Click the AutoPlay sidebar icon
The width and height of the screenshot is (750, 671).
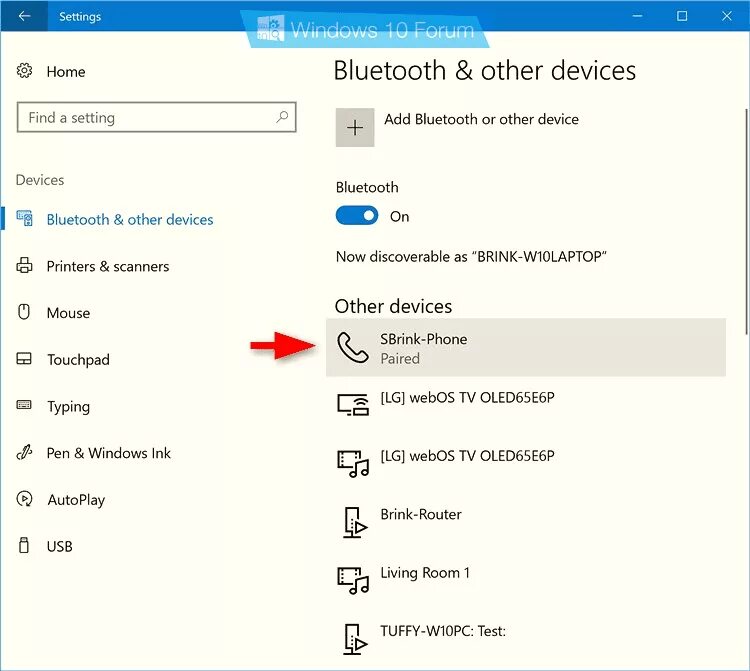[24, 499]
